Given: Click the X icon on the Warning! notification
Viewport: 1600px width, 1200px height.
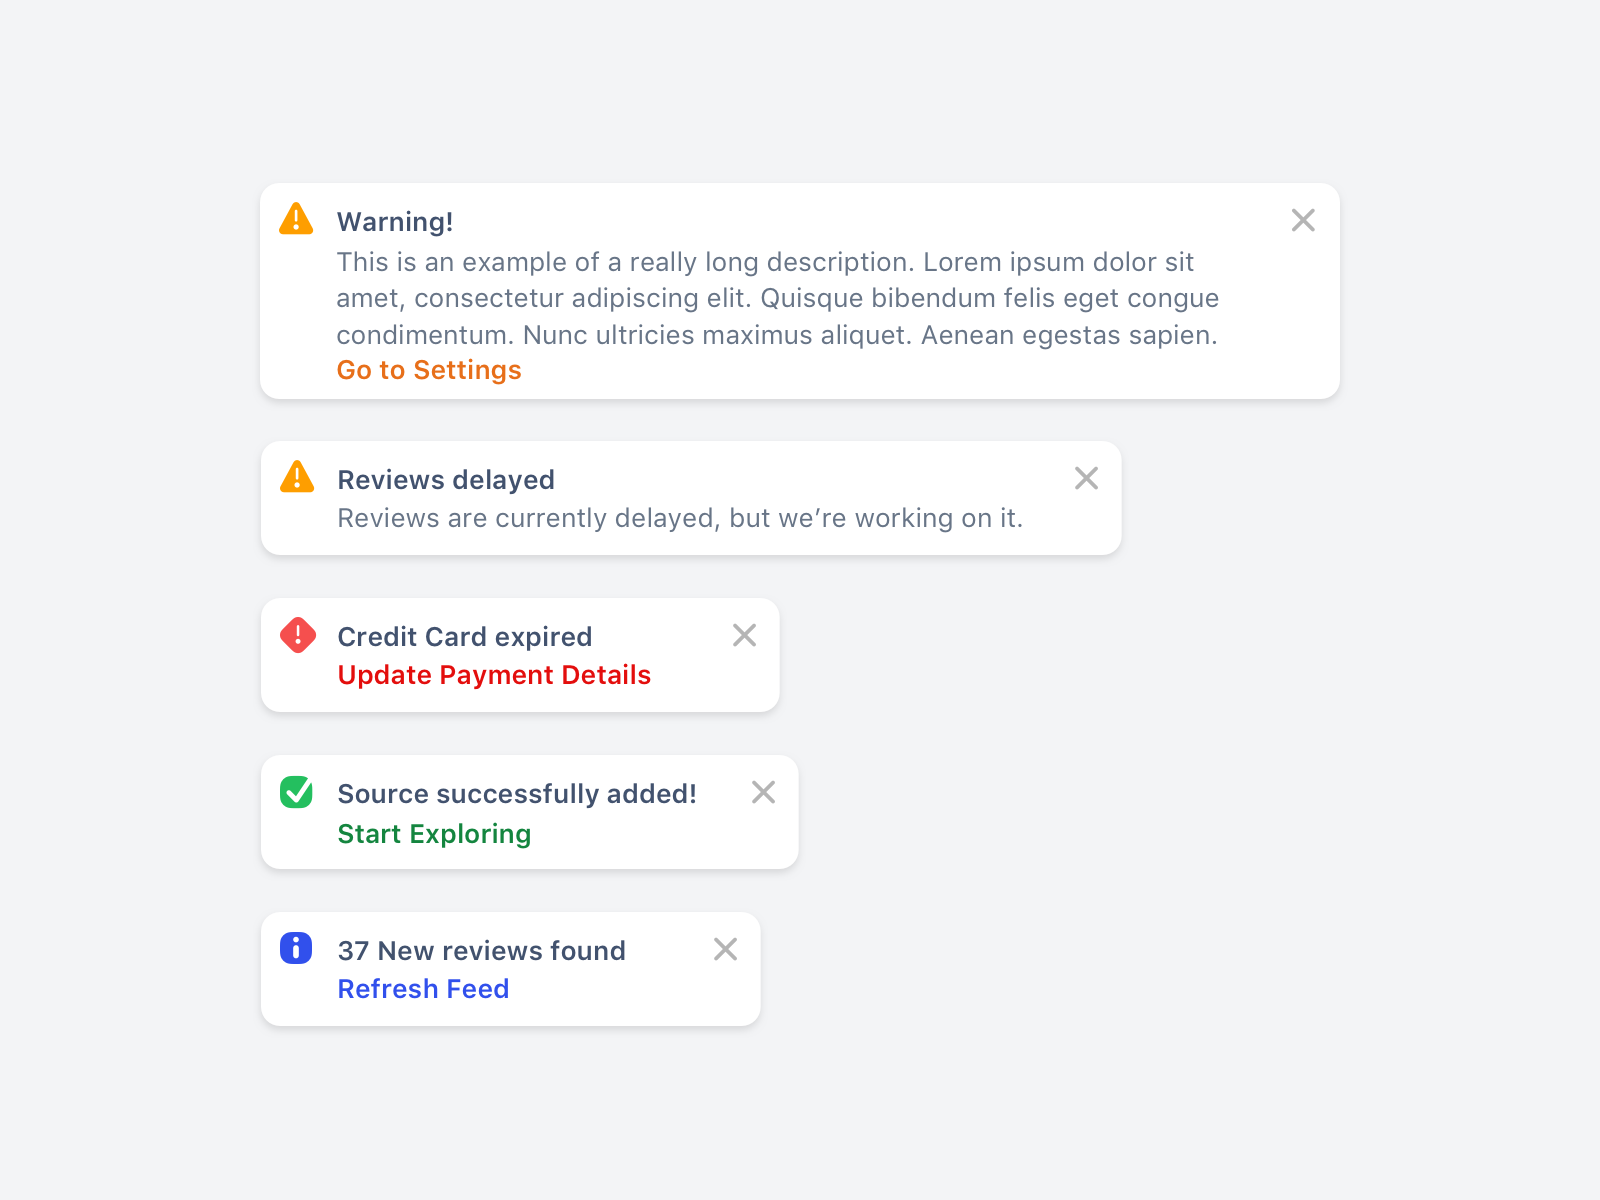Looking at the screenshot, I should coord(1303,220).
